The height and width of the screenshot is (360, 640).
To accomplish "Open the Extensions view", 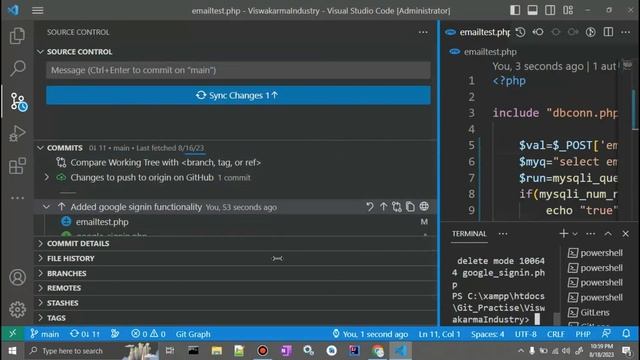I will pyautogui.click(x=17, y=166).
